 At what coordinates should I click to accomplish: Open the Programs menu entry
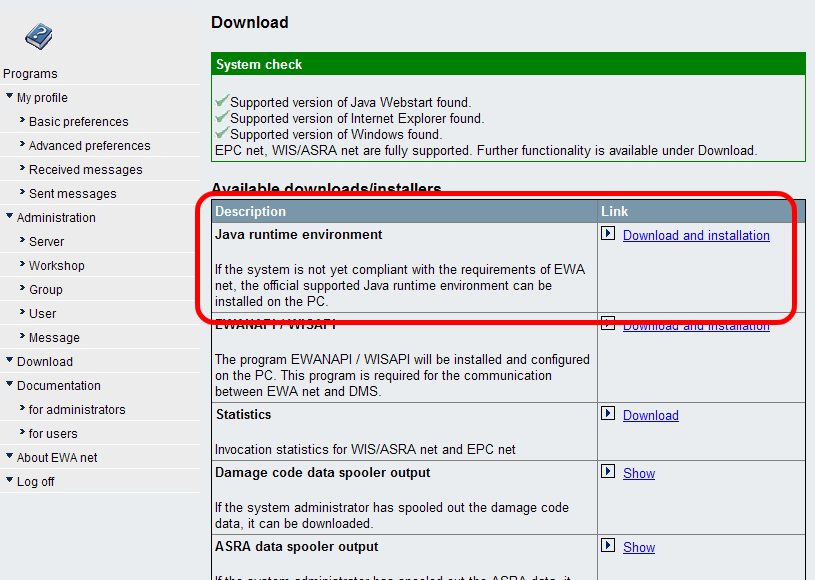[x=30, y=74]
